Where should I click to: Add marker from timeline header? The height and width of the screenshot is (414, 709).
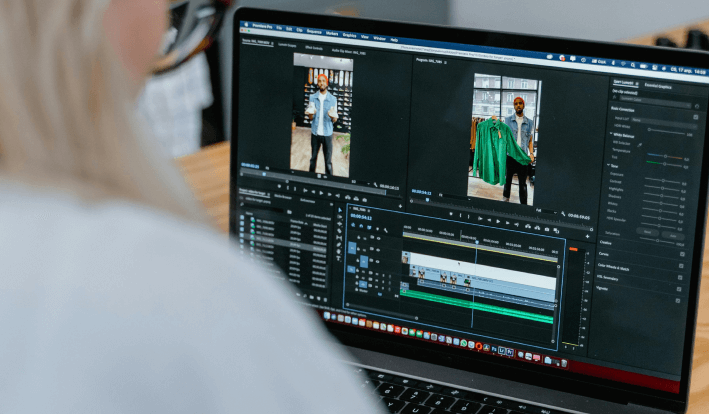pos(378,229)
